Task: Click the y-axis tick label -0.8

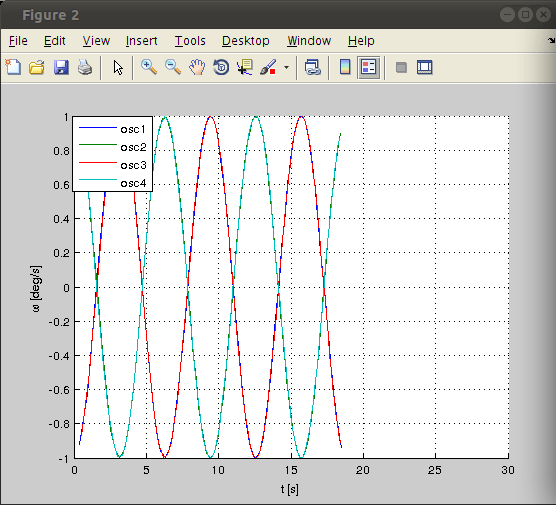Action: point(59,424)
